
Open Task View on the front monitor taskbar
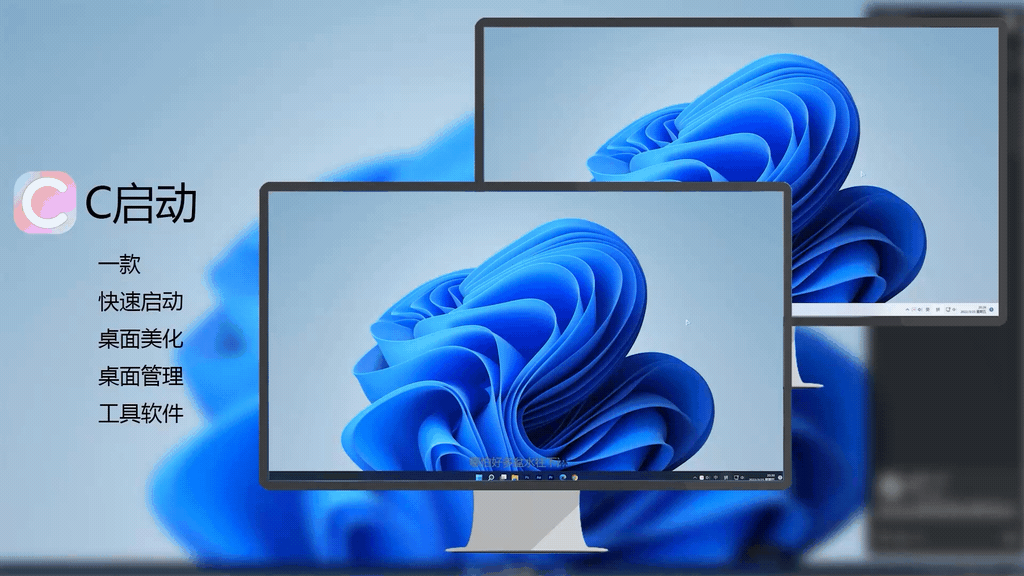click(x=503, y=478)
